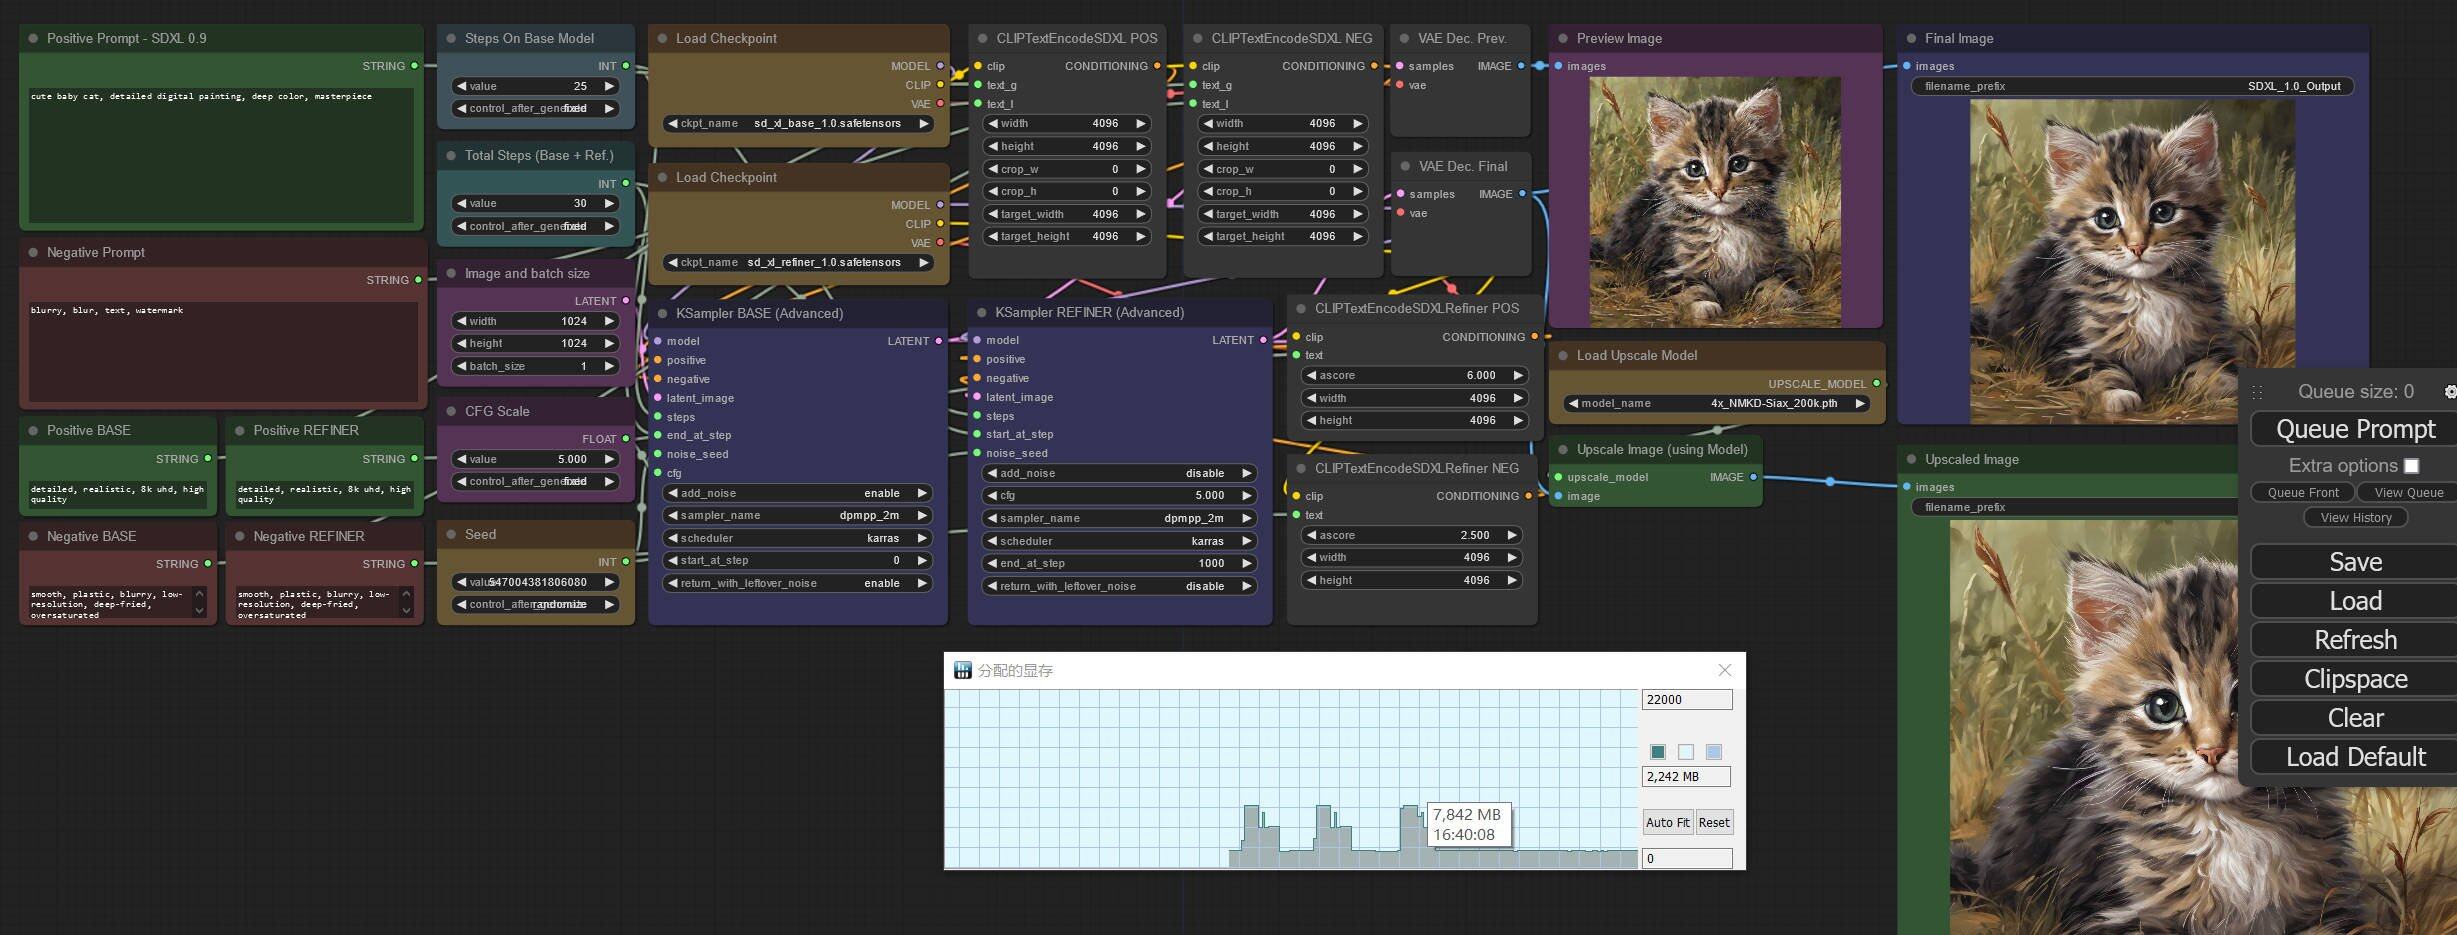The image size is (2457, 935).
Task: Click the View Queue button
Action: (2408, 492)
